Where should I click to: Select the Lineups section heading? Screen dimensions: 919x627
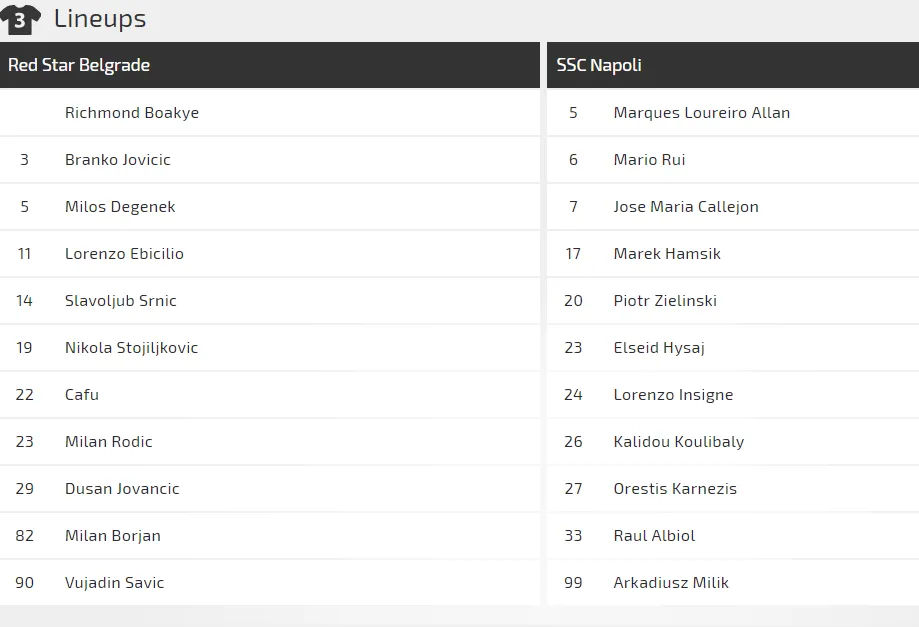click(x=100, y=18)
